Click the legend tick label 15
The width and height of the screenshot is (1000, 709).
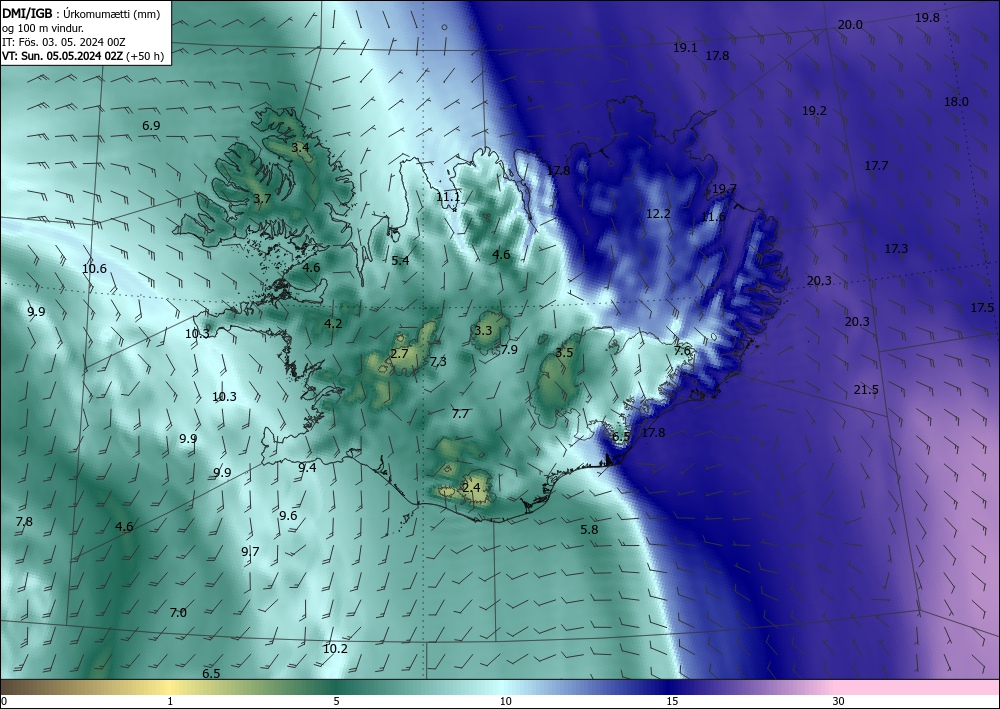(x=672, y=701)
